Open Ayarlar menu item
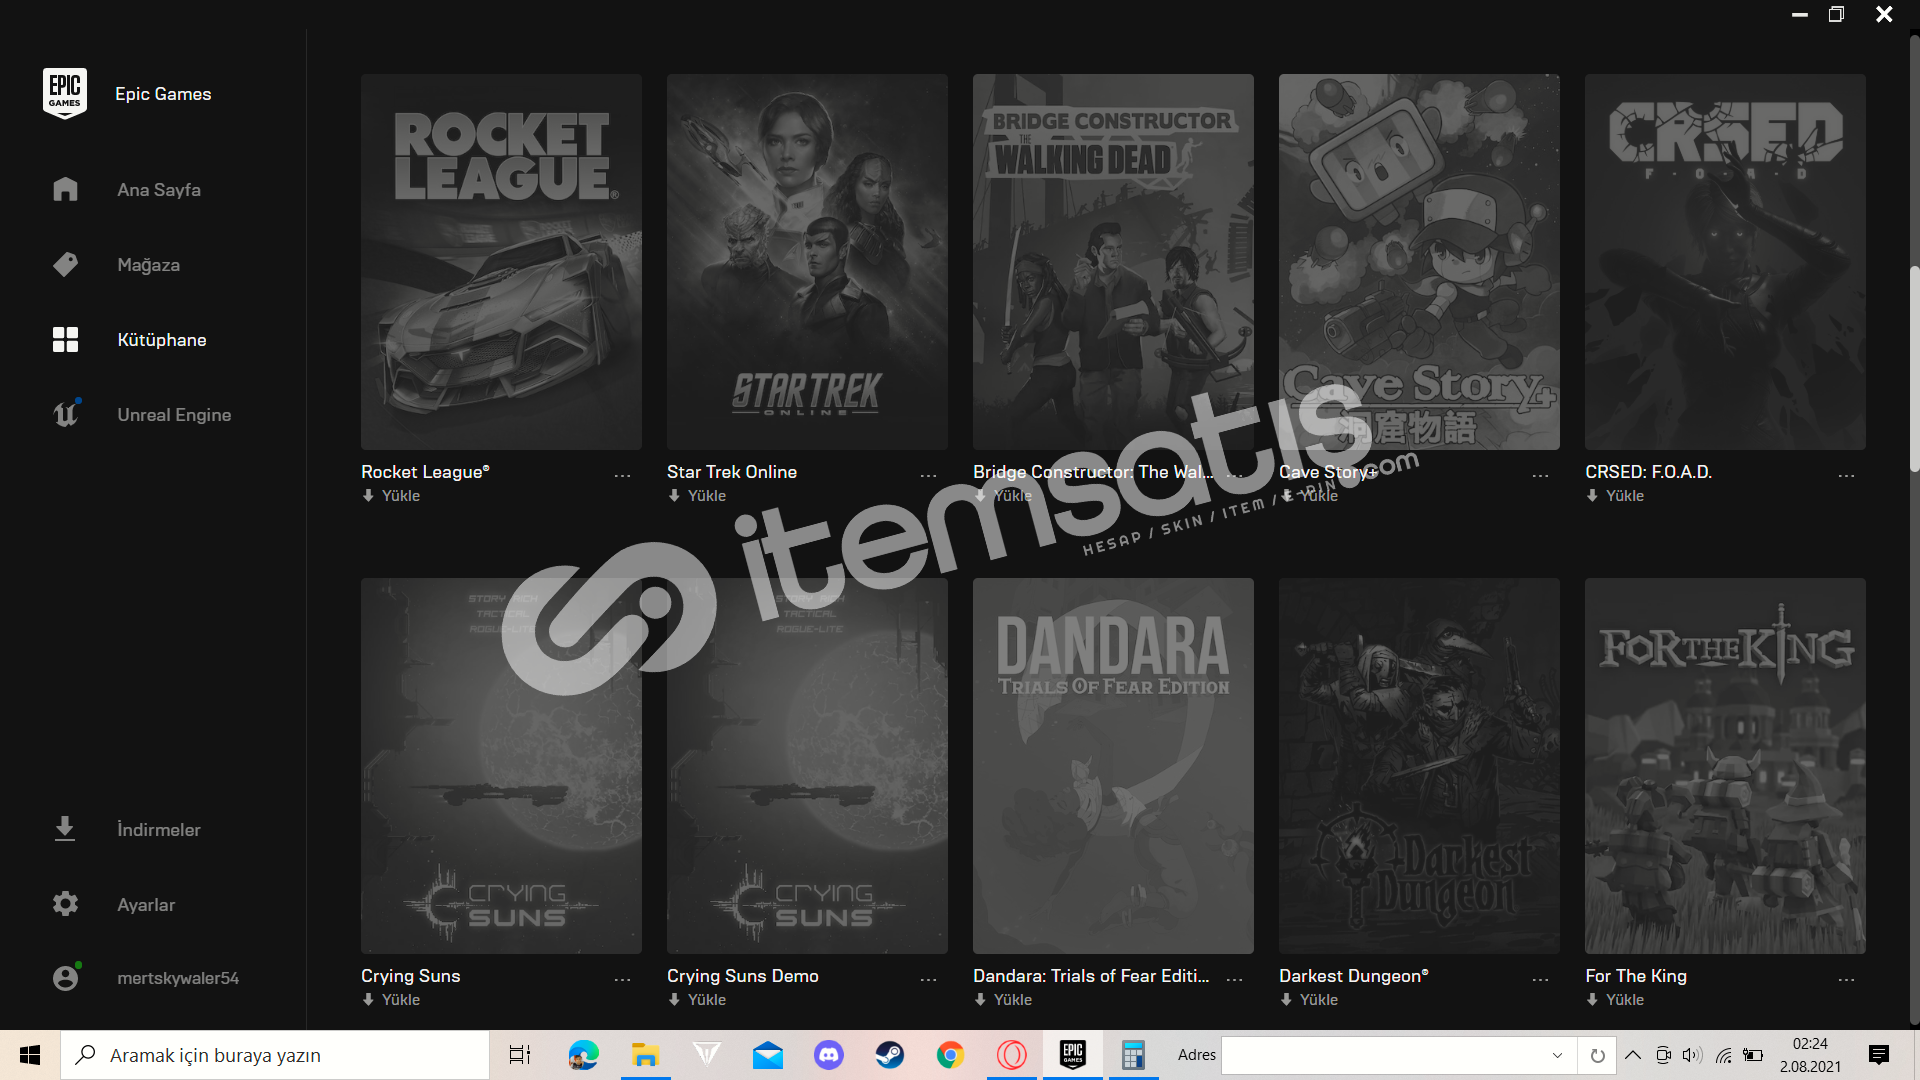Screen dimensions: 1920x1080 click(146, 904)
